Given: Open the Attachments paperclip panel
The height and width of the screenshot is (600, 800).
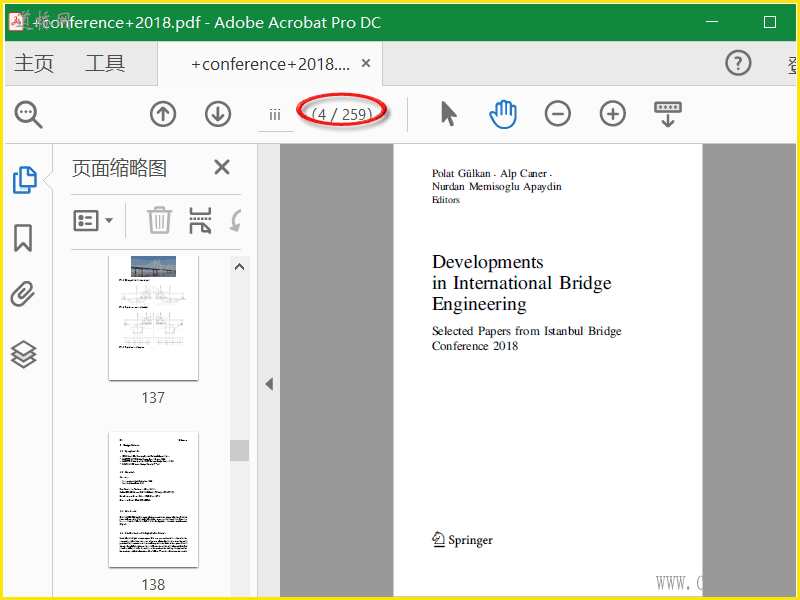Looking at the screenshot, I should (x=23, y=294).
